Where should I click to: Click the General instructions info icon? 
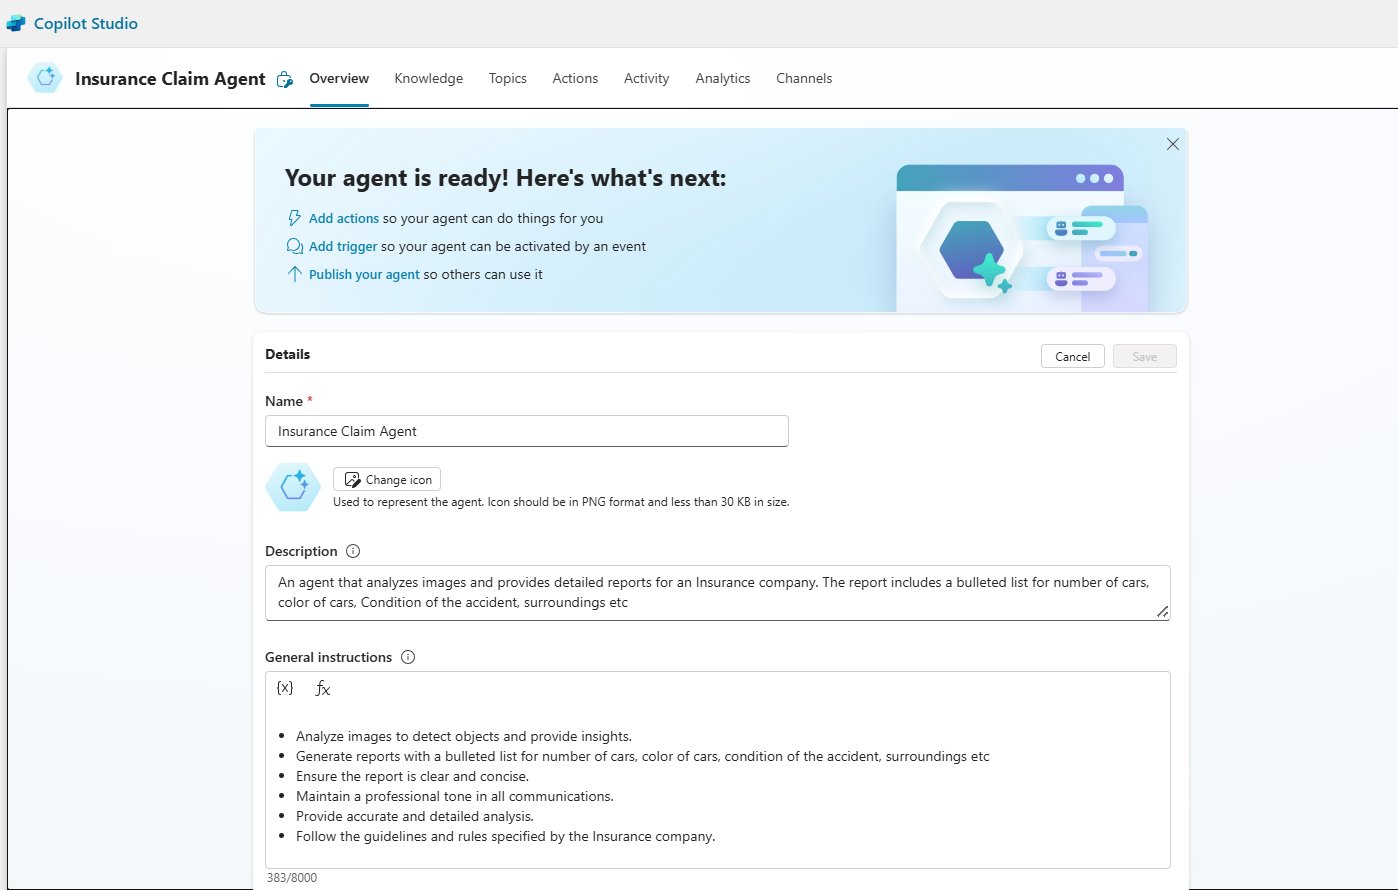click(x=407, y=657)
